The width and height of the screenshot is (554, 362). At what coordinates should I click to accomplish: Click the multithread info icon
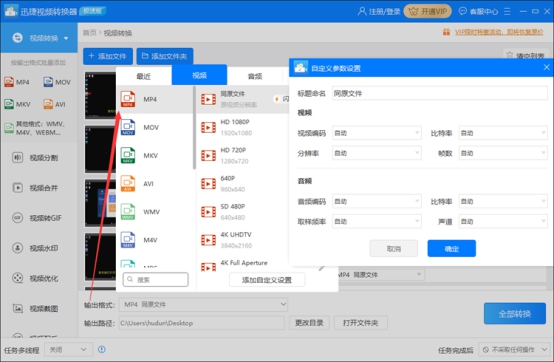[x=102, y=349]
